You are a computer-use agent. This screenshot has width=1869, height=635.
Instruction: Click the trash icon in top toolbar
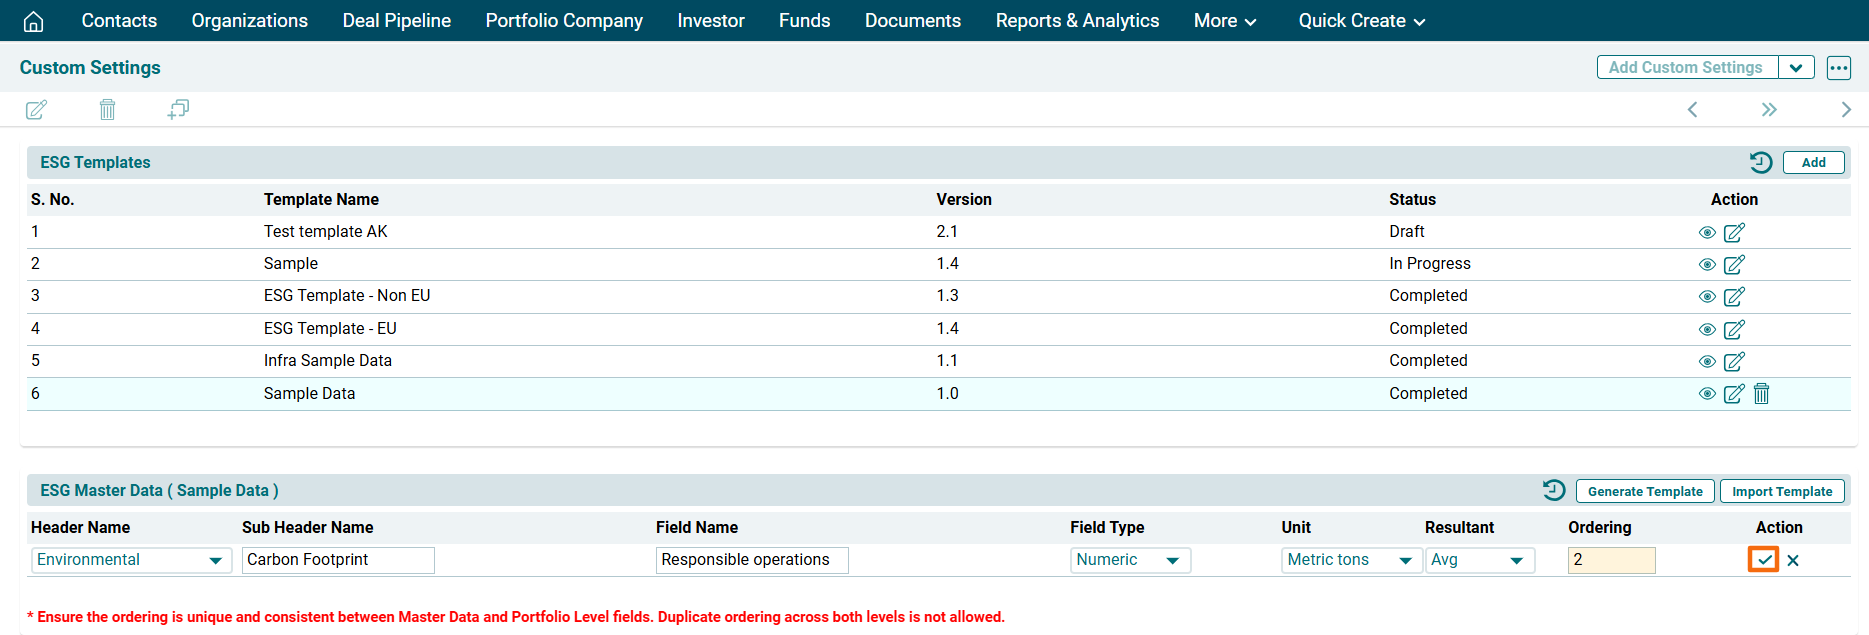(x=107, y=110)
